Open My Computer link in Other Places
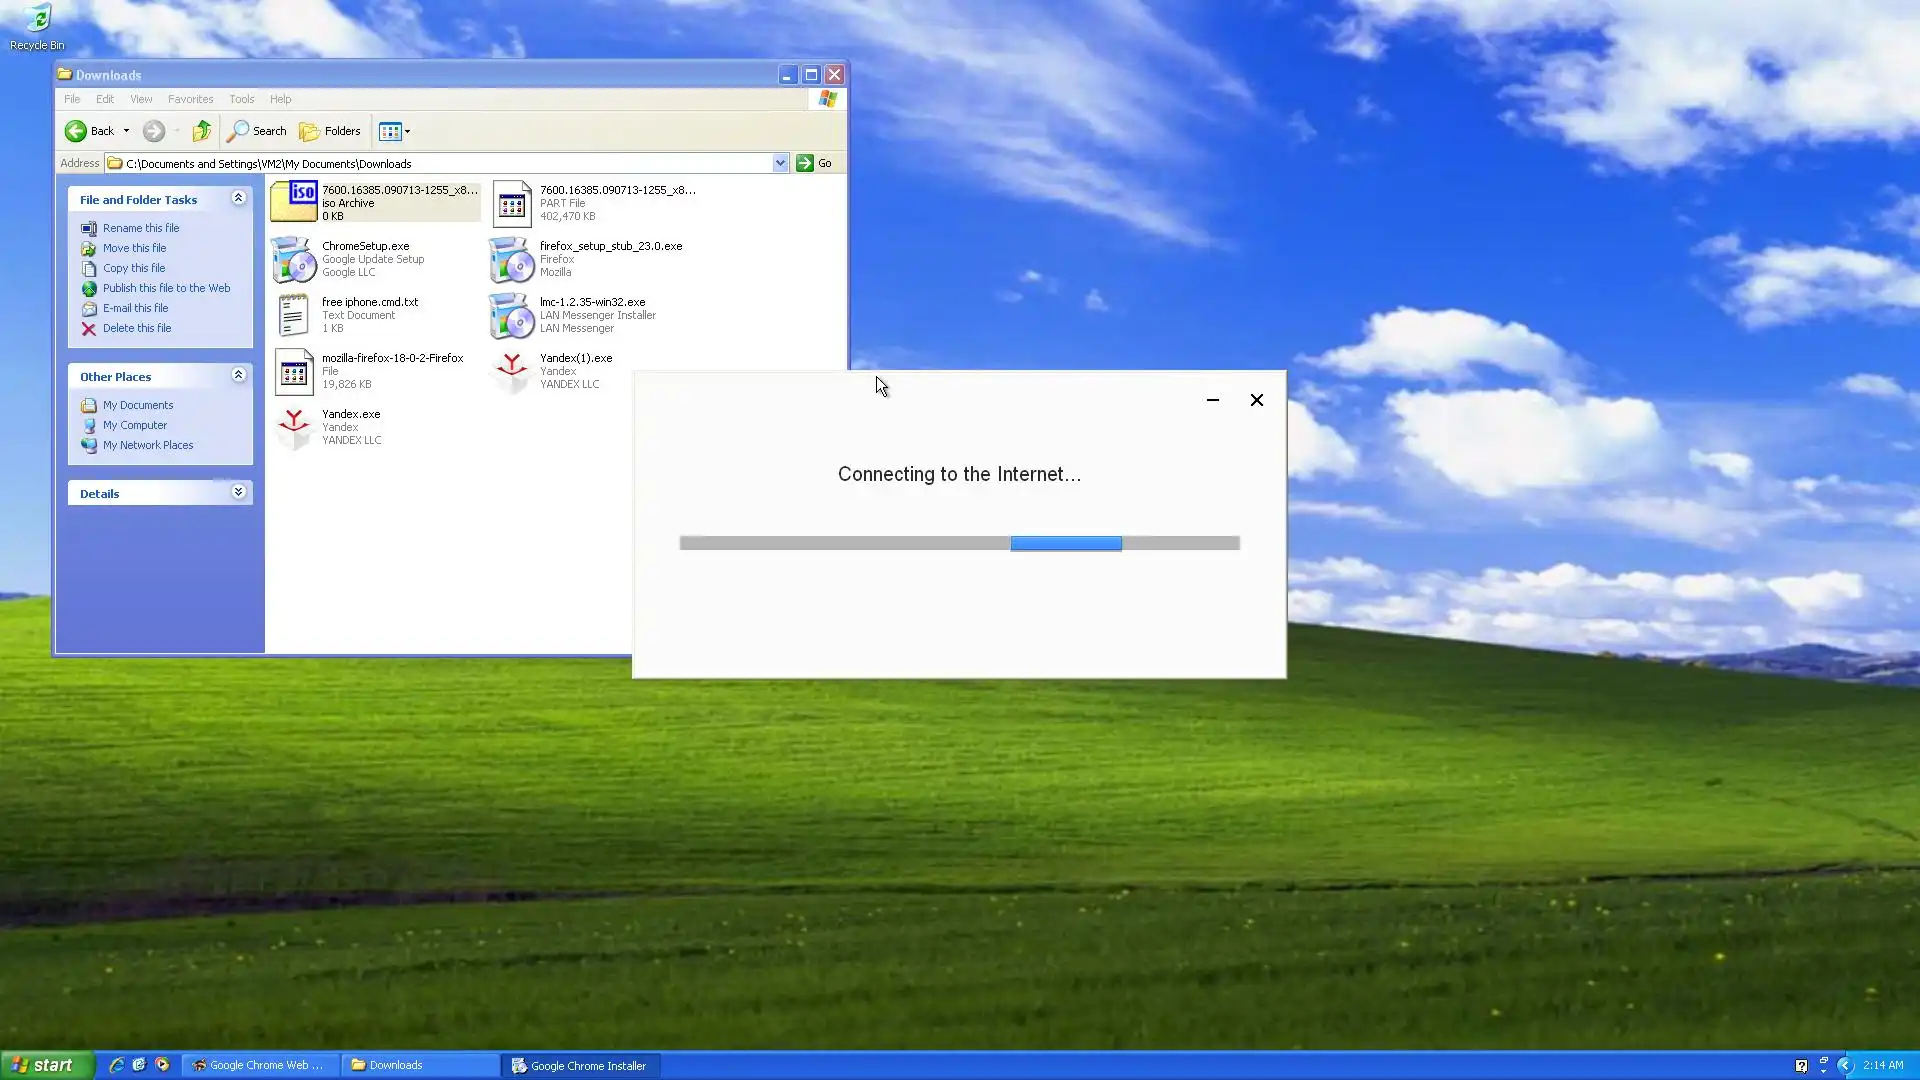 pyautogui.click(x=135, y=425)
